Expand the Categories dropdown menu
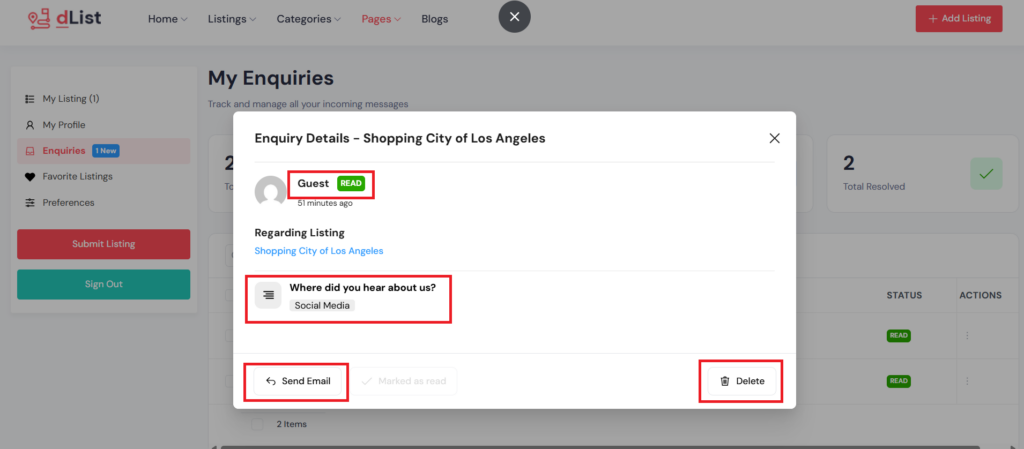The width and height of the screenshot is (1024, 449). (x=308, y=19)
